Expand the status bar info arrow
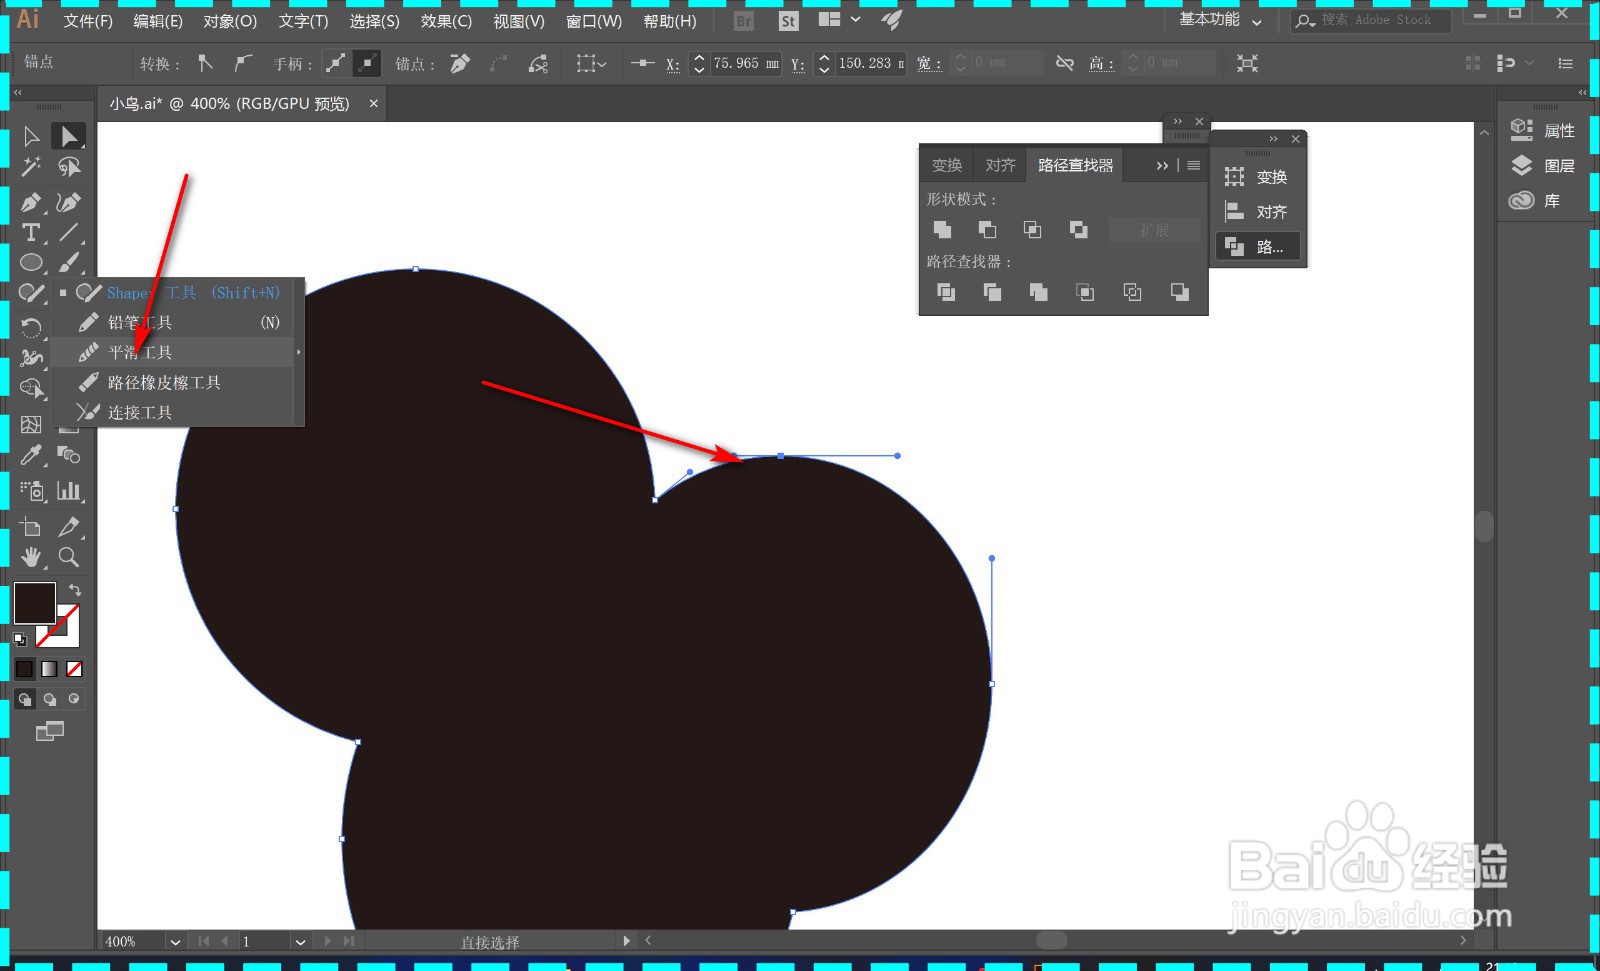 tap(627, 941)
